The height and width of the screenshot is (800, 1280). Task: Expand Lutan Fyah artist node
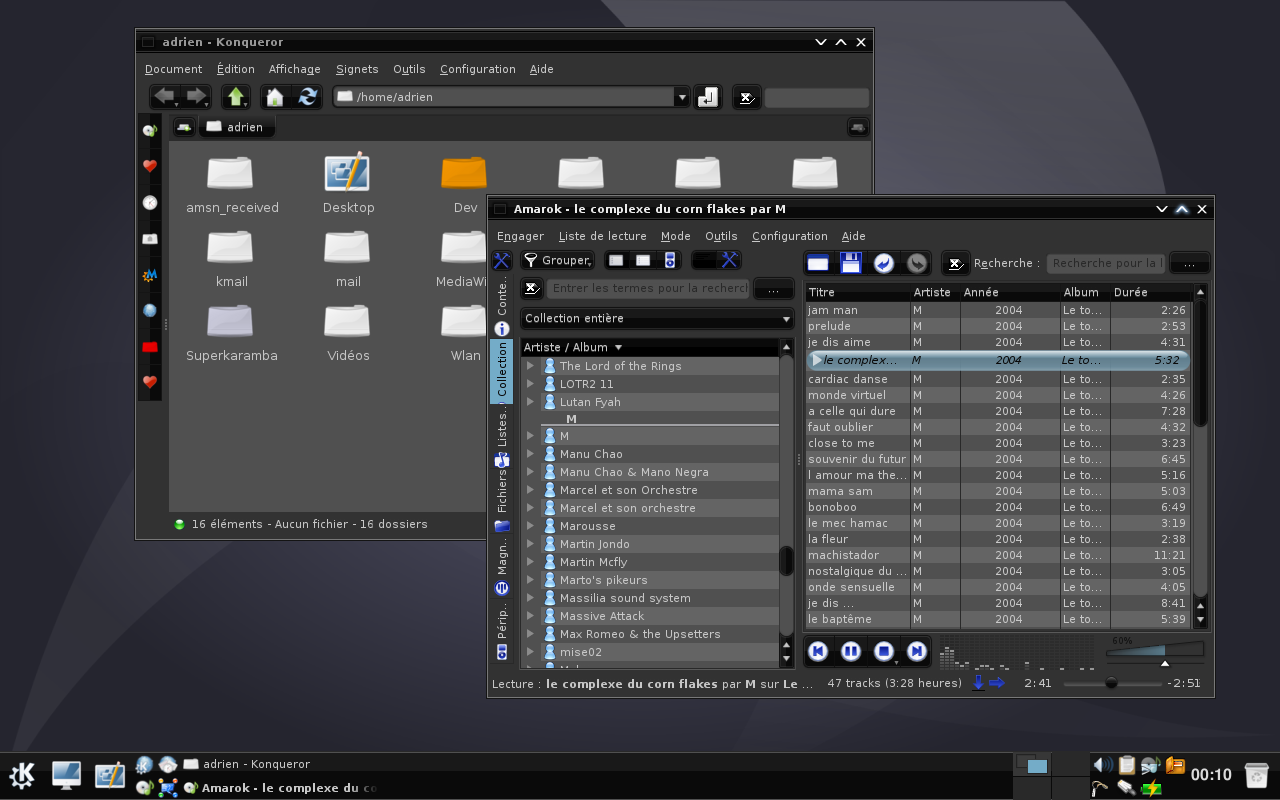(x=530, y=402)
